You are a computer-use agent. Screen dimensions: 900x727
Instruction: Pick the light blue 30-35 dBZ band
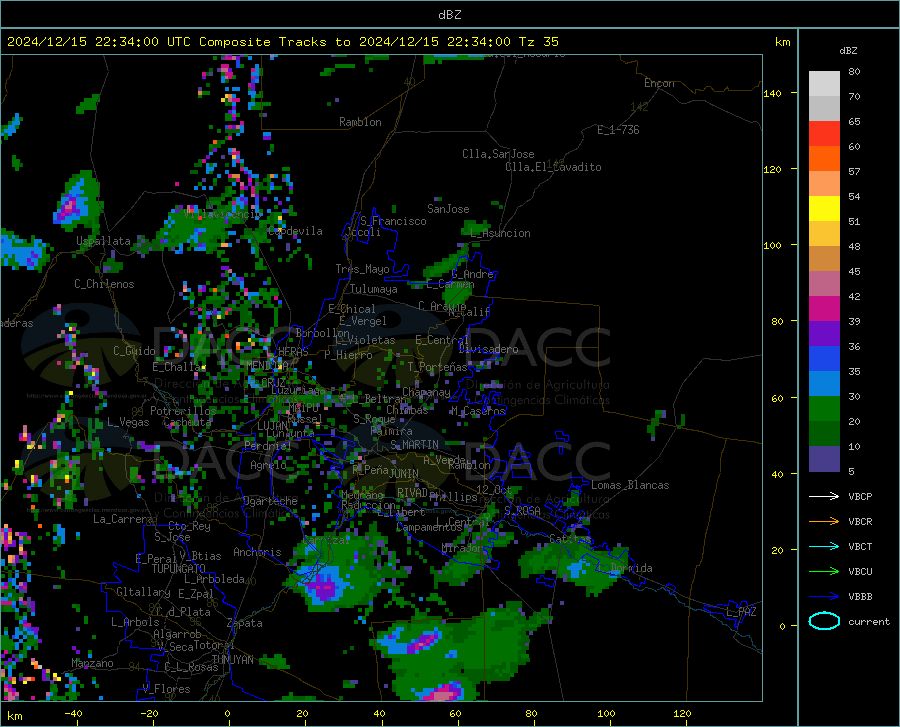pos(824,384)
